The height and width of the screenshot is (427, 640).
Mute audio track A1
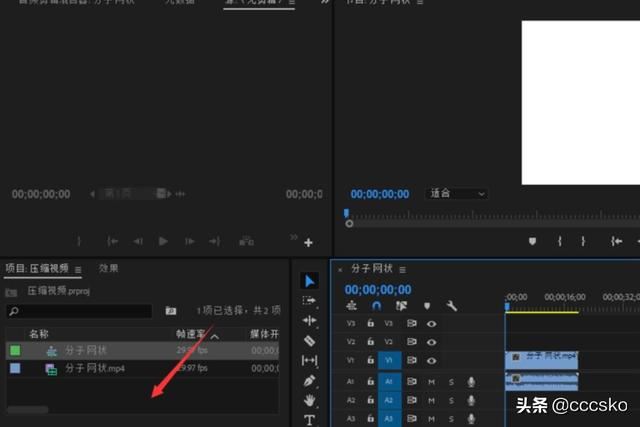coord(432,382)
